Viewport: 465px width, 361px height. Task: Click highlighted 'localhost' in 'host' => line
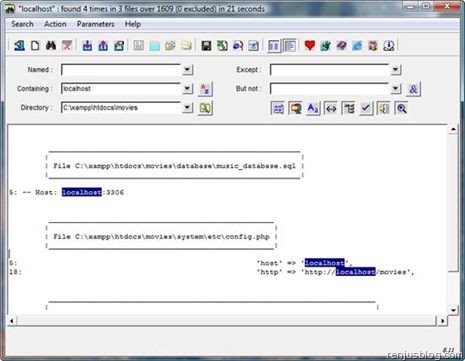click(325, 263)
